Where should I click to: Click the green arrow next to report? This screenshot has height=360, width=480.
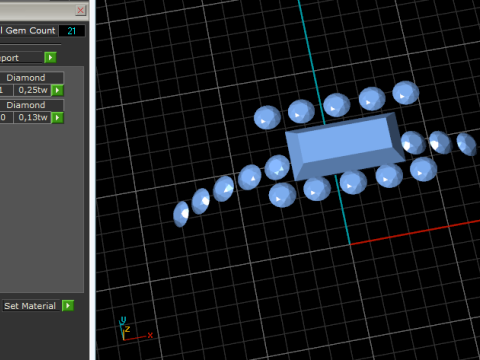50,57
